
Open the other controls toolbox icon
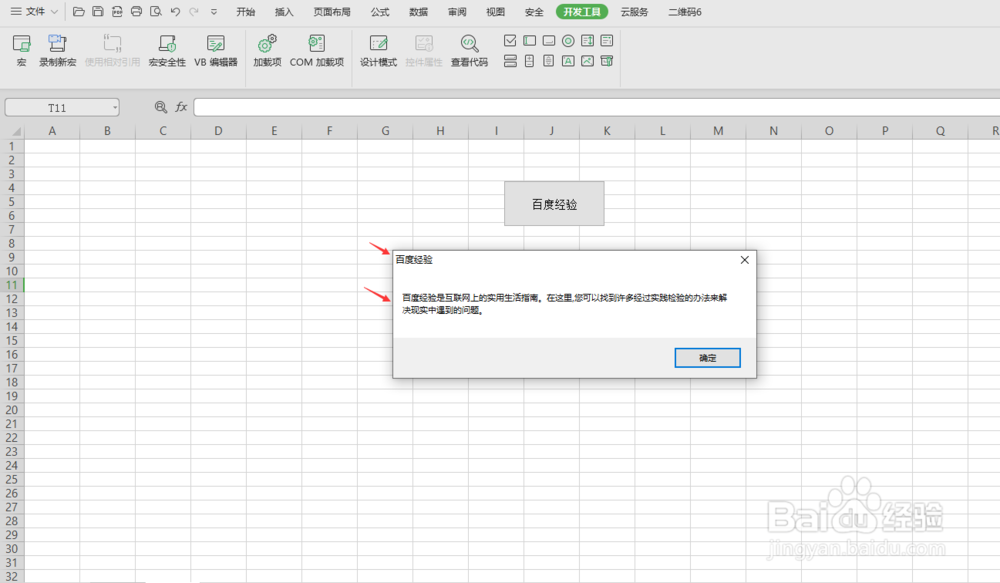point(607,61)
